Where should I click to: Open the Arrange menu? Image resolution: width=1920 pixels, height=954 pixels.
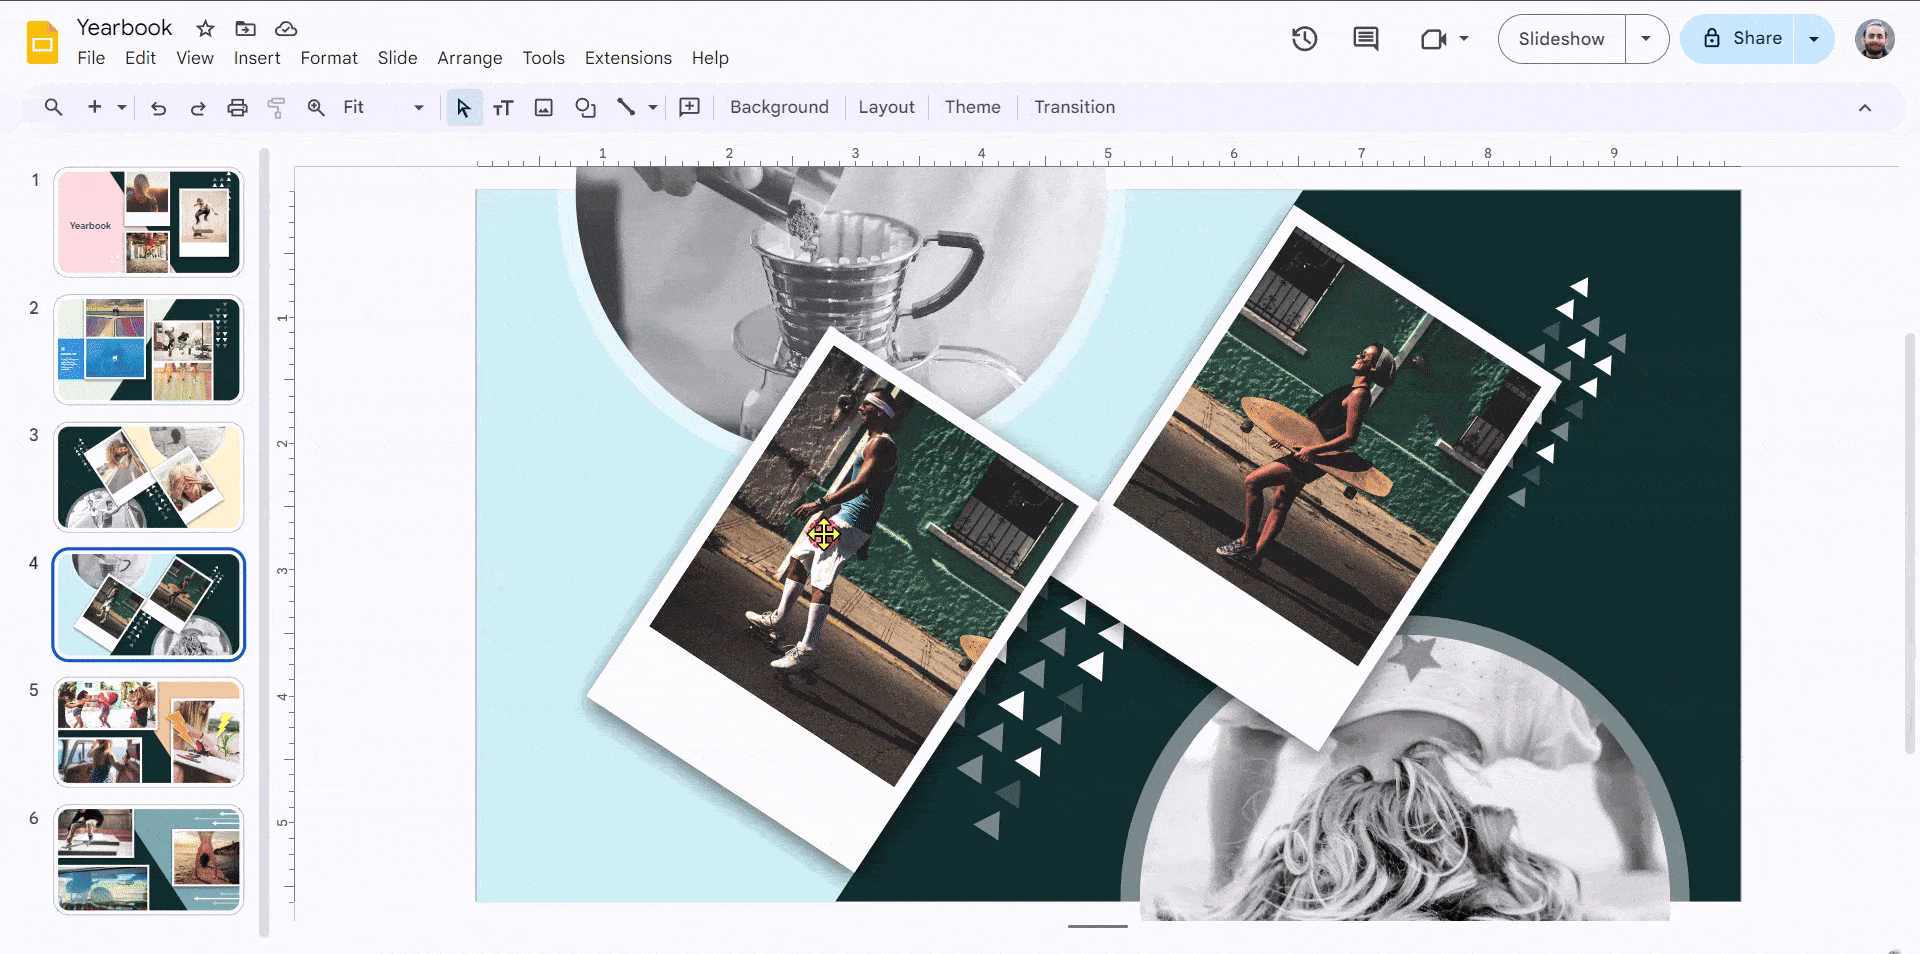[x=469, y=58]
